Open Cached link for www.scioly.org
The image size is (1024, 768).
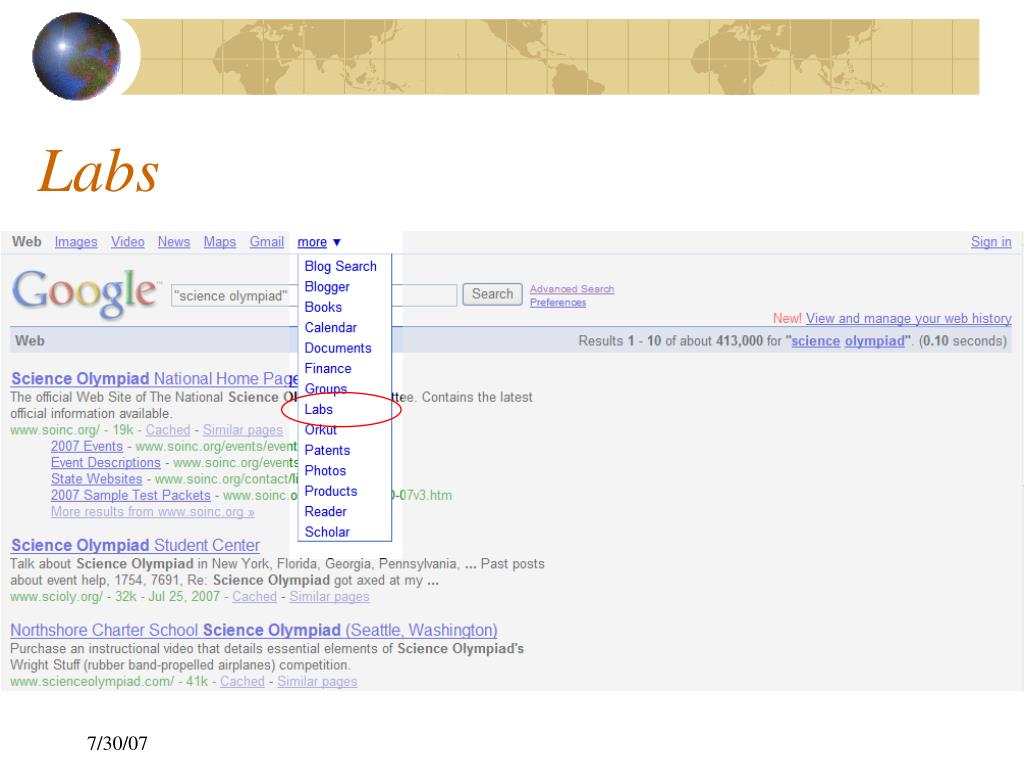click(x=255, y=596)
